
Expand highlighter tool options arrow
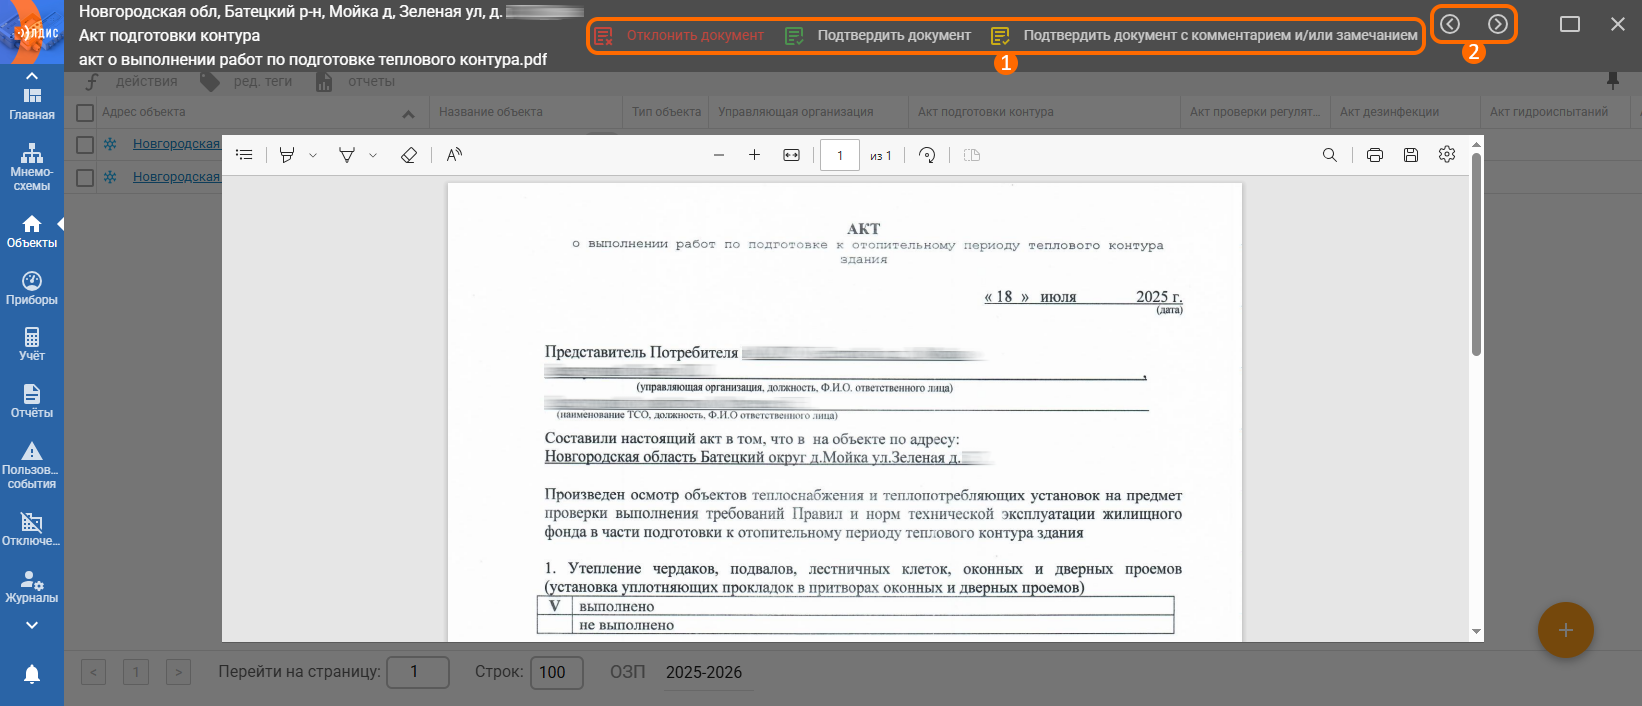pyautogui.click(x=313, y=155)
